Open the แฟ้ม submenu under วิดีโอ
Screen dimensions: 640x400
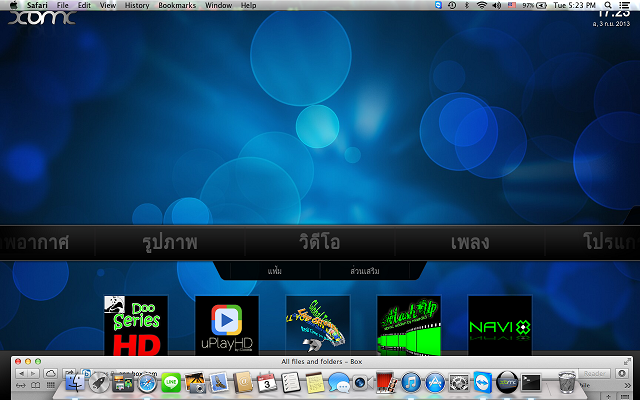(275, 271)
